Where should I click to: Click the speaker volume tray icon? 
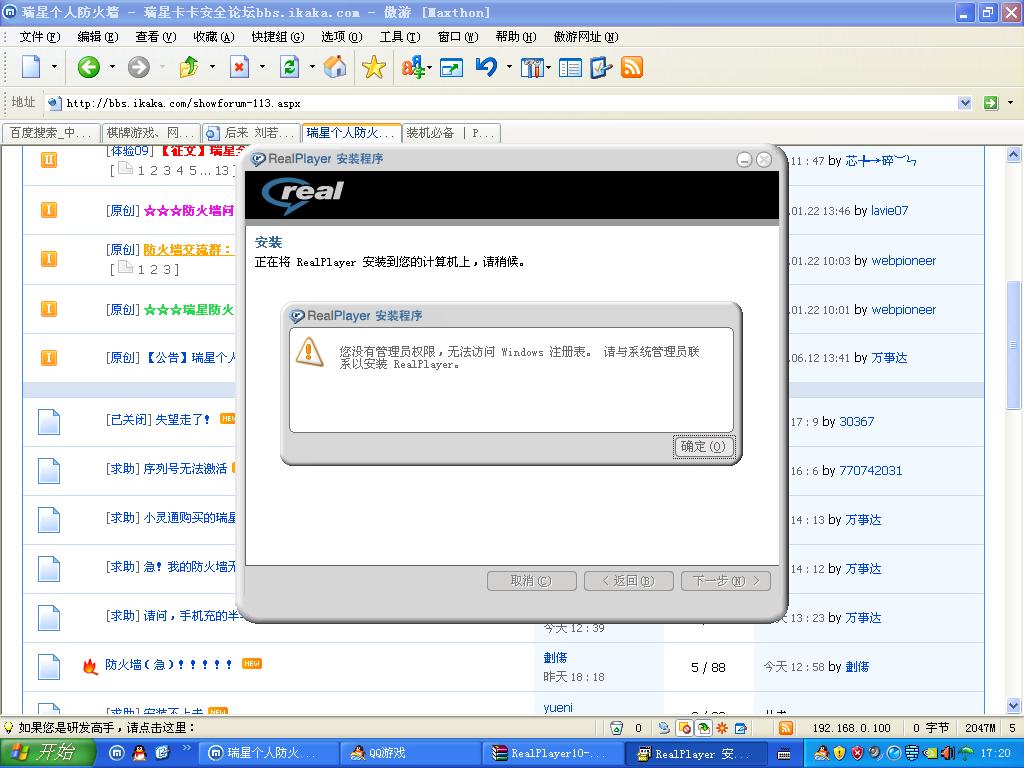coord(948,753)
